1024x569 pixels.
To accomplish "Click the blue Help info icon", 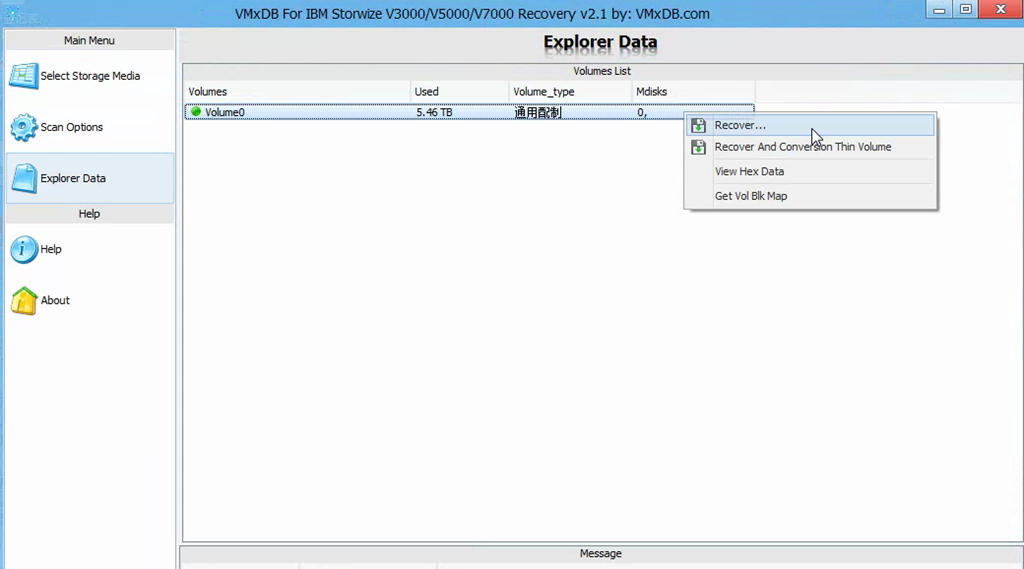I will tap(24, 250).
